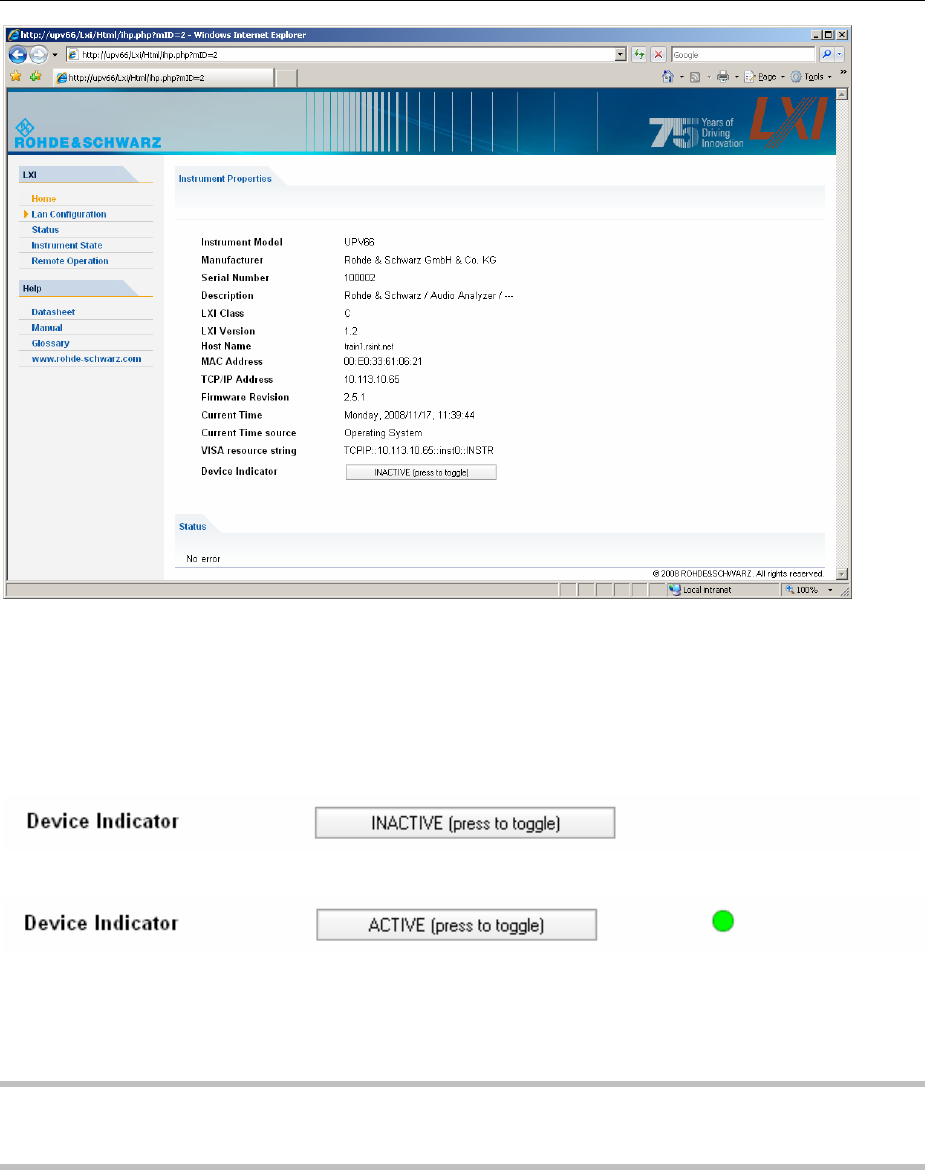Select the MAC address 00:E0:33:61:06:21
The height and width of the screenshot is (1170, 926).
383,362
